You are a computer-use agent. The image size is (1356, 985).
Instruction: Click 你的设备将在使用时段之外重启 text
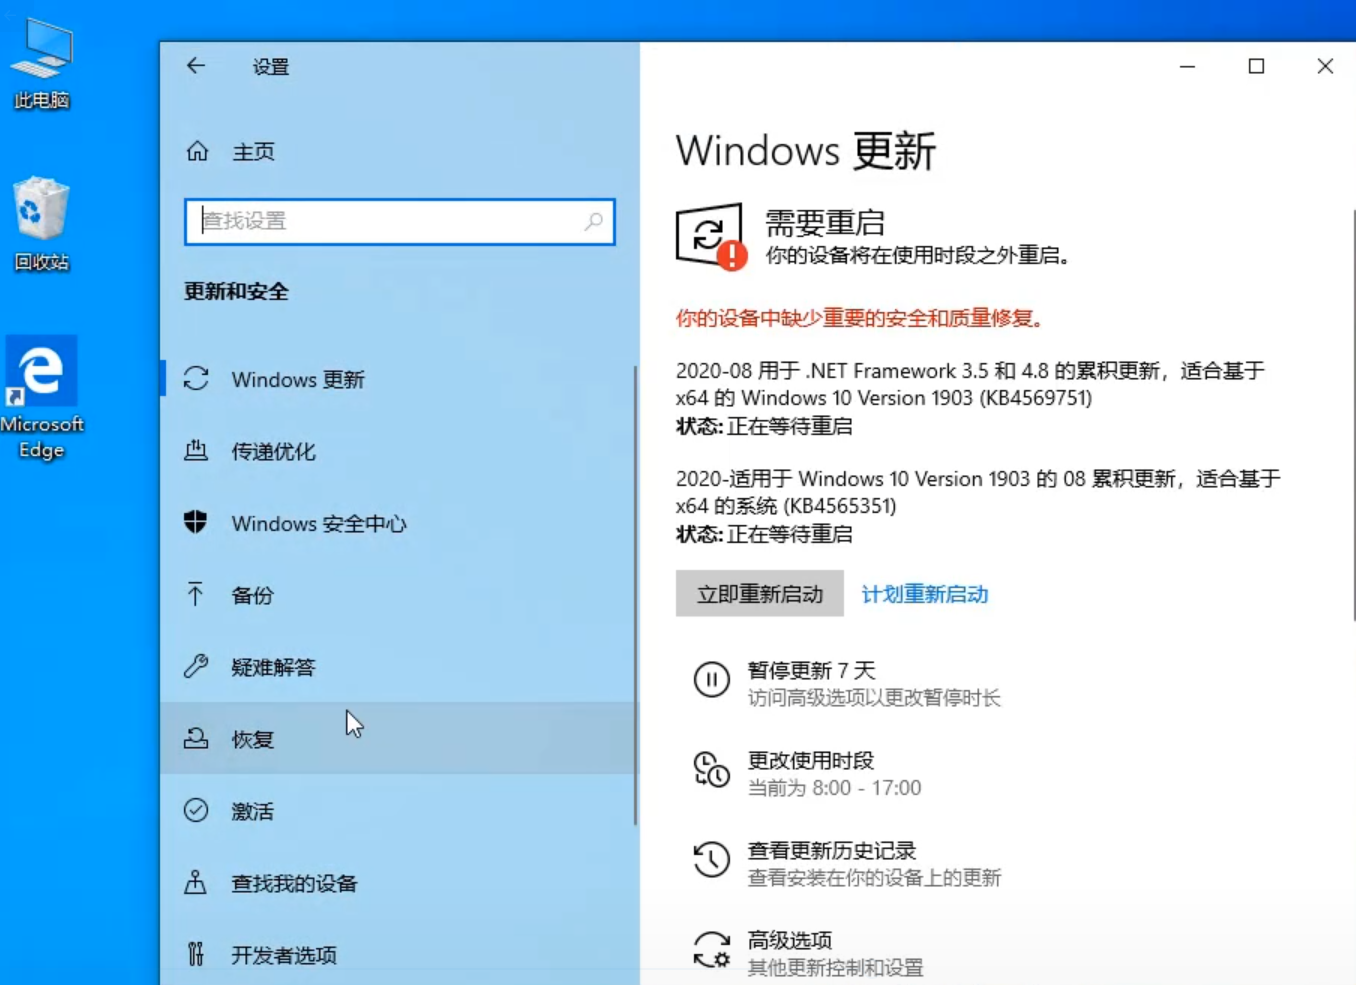[918, 256]
